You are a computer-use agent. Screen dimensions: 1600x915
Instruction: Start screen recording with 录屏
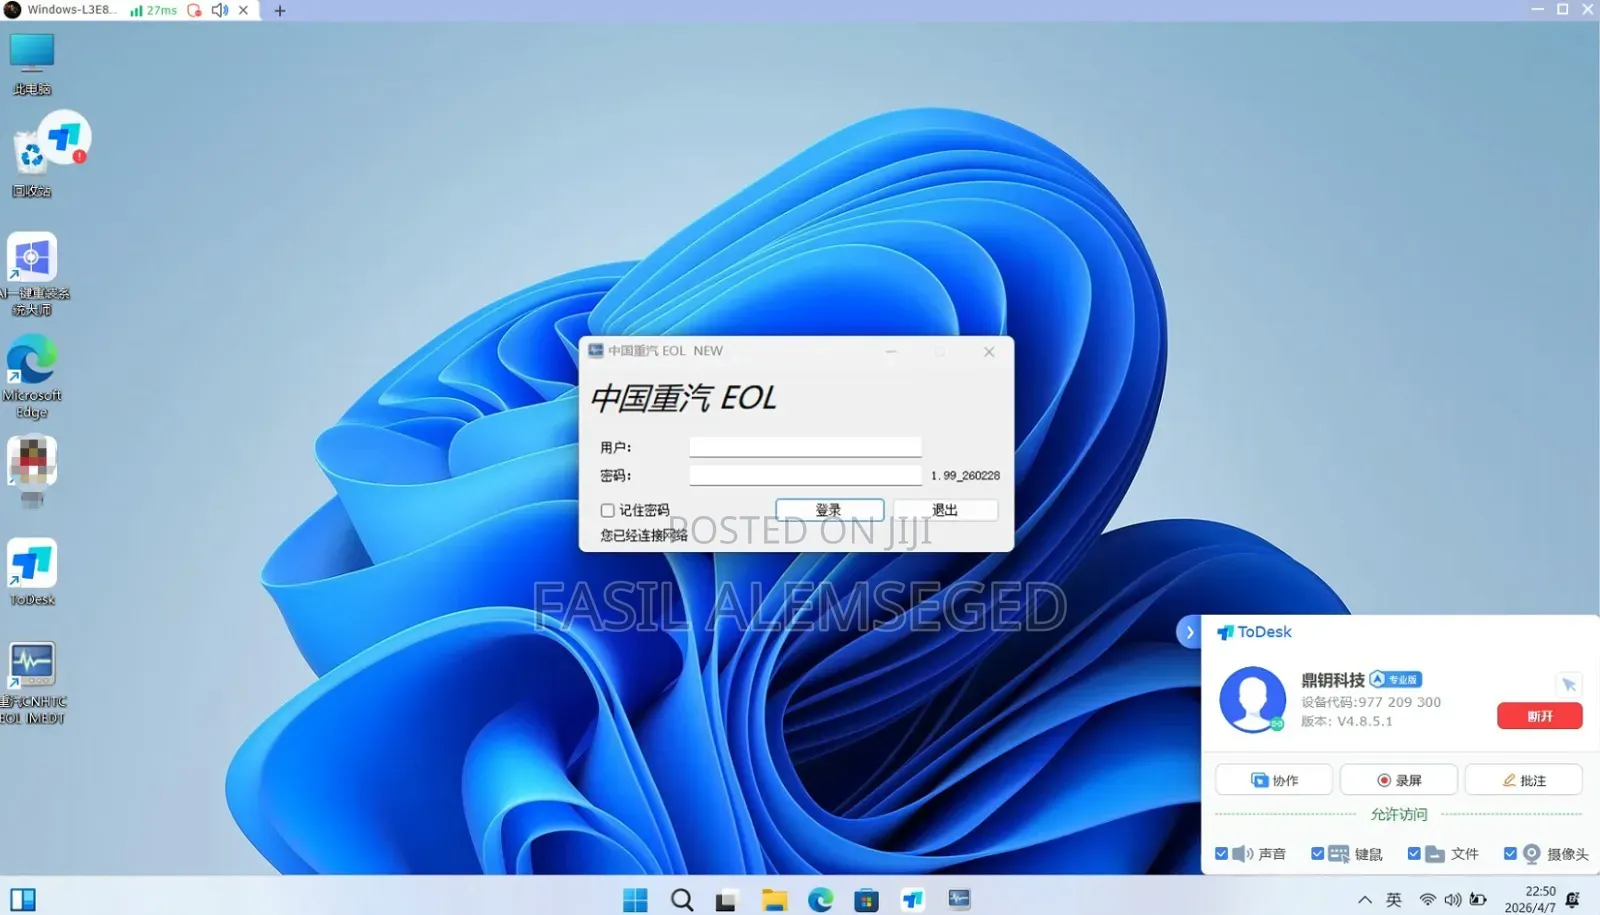point(1399,780)
